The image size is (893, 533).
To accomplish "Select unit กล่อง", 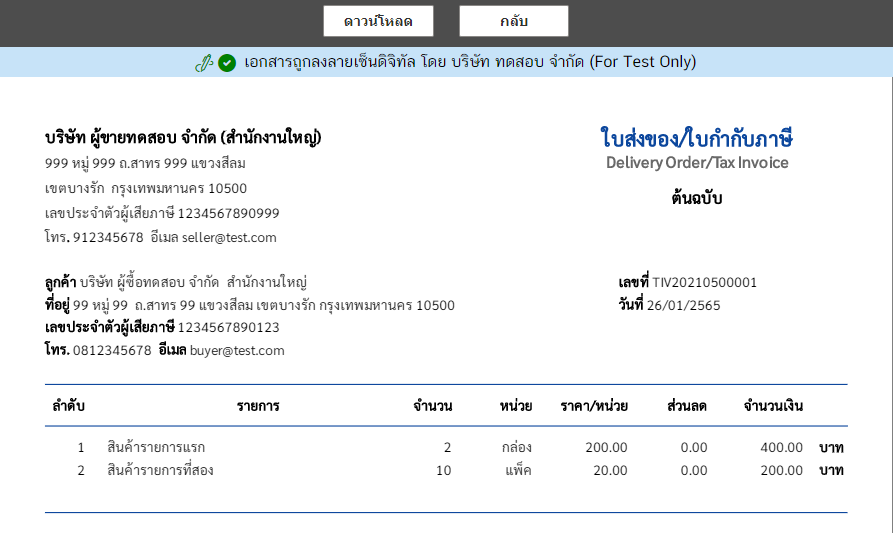I will click(517, 448).
